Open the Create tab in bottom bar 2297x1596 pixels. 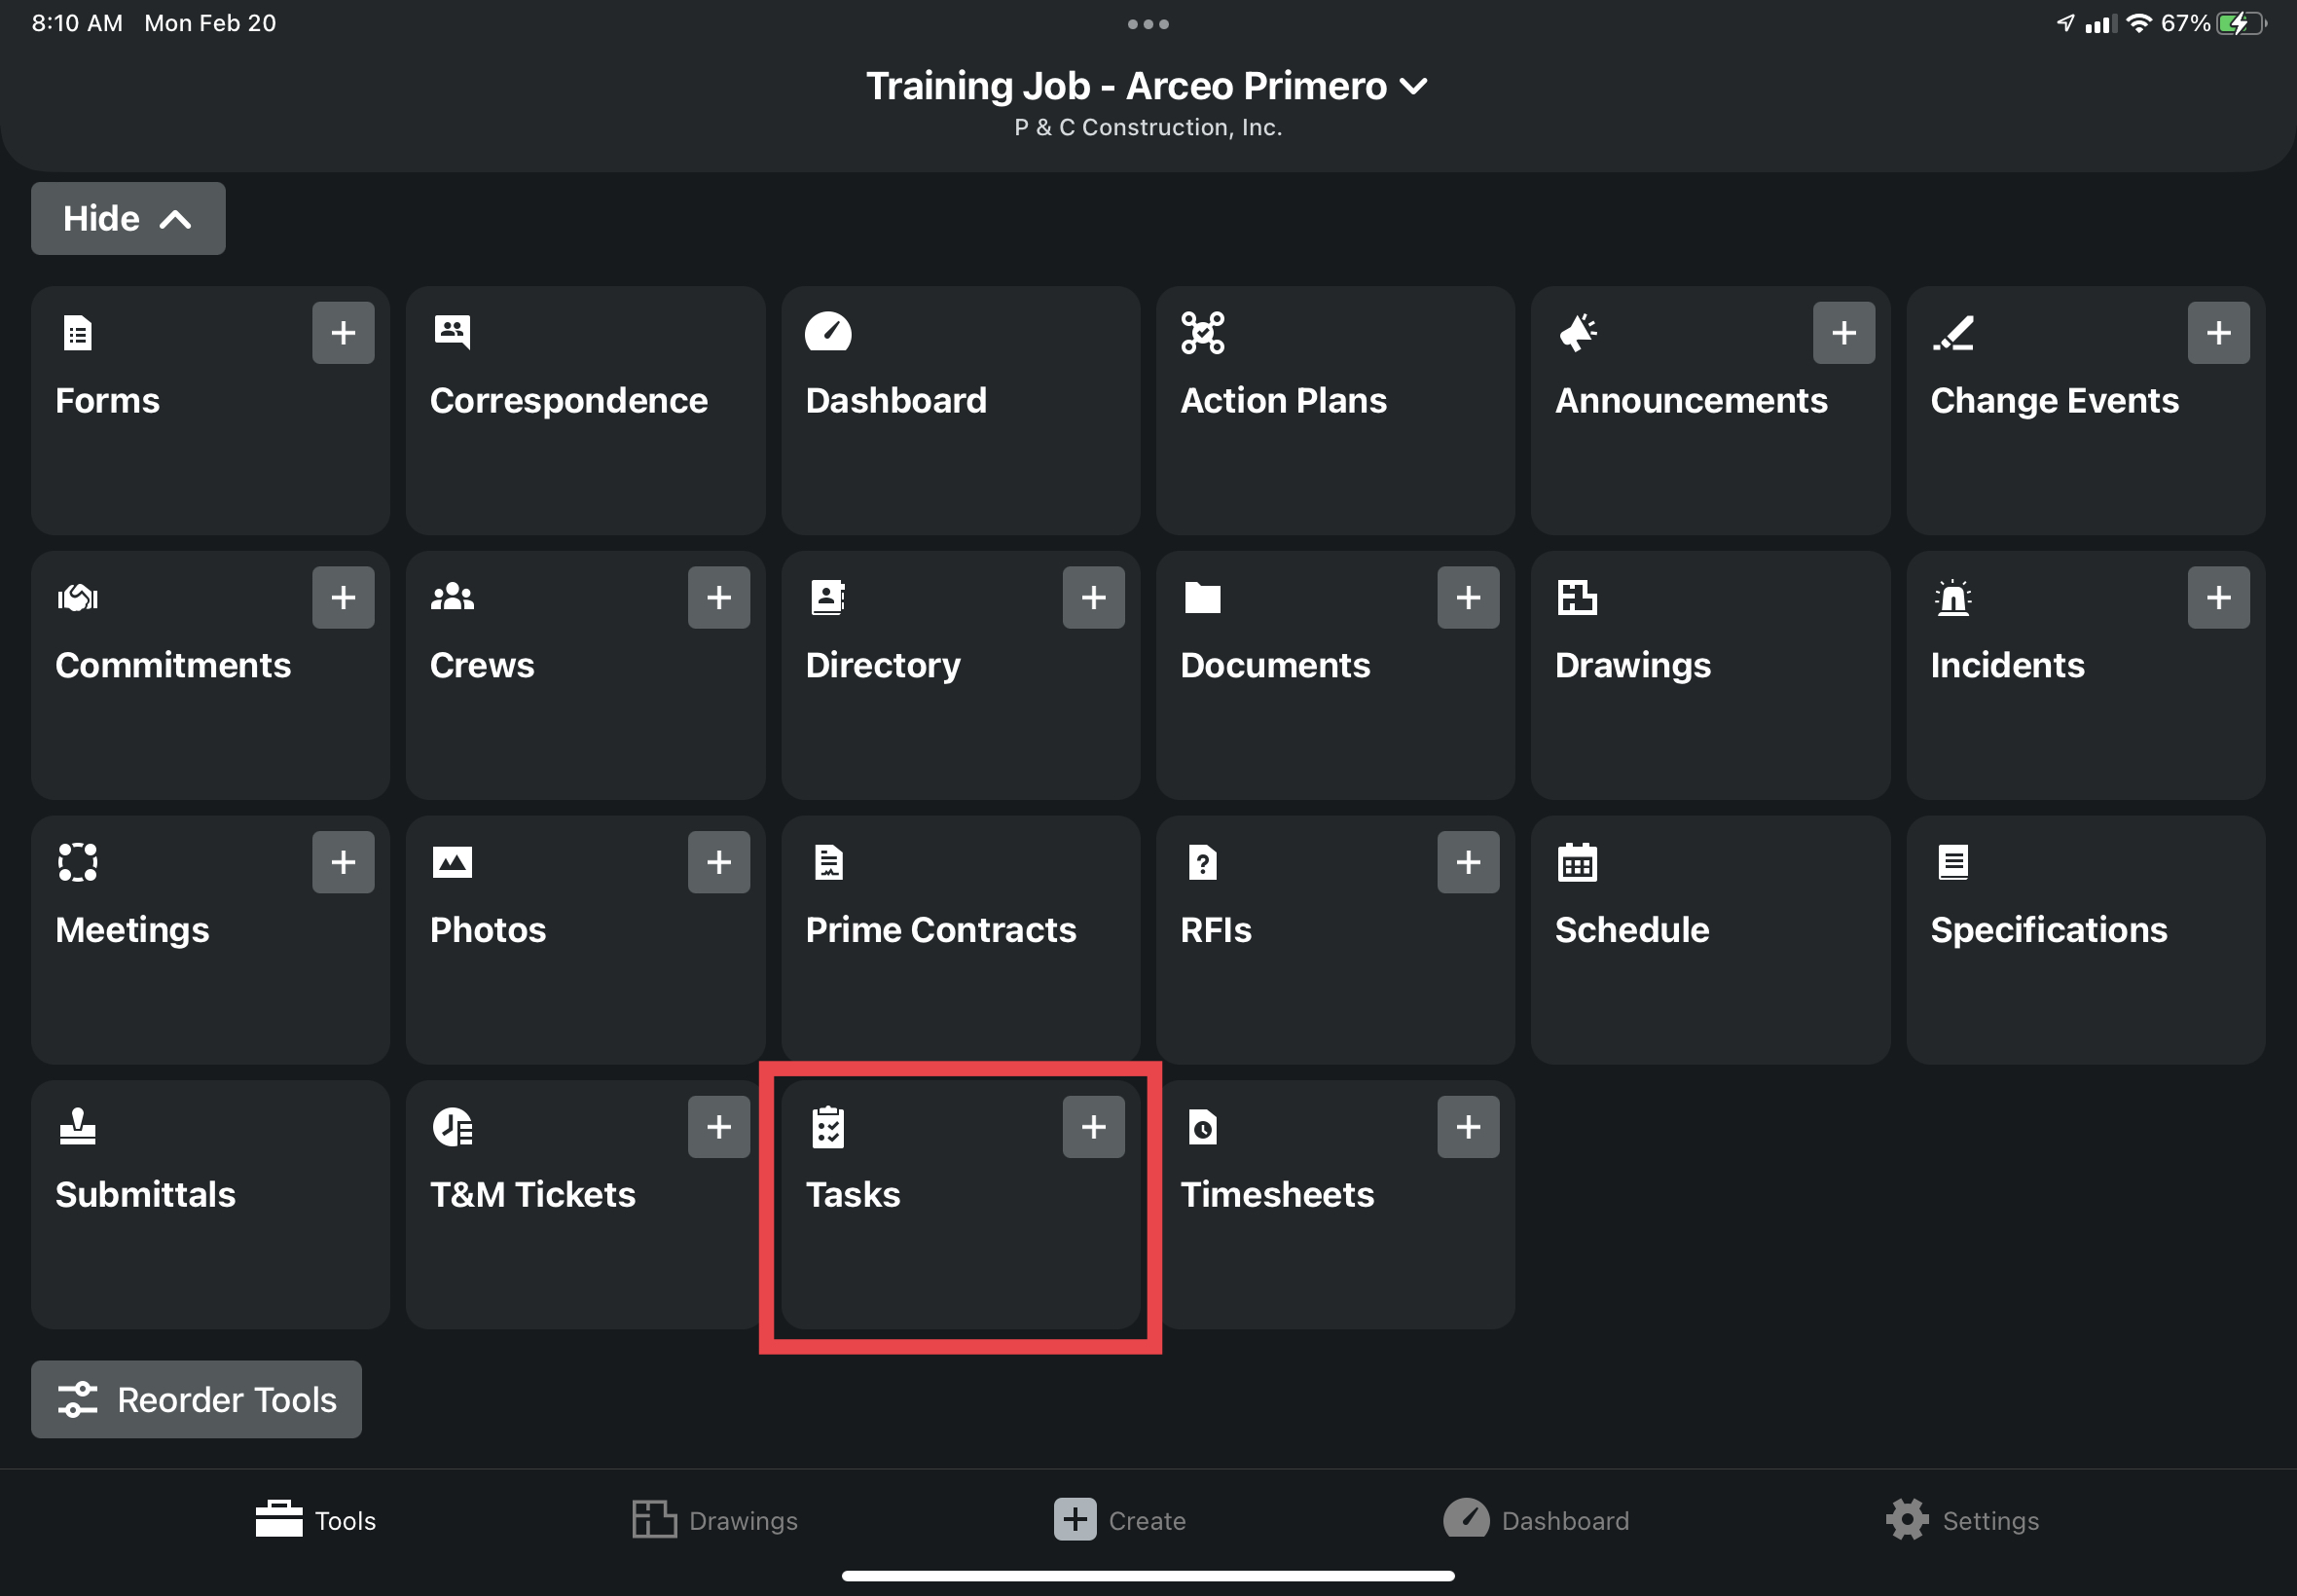[1120, 1520]
